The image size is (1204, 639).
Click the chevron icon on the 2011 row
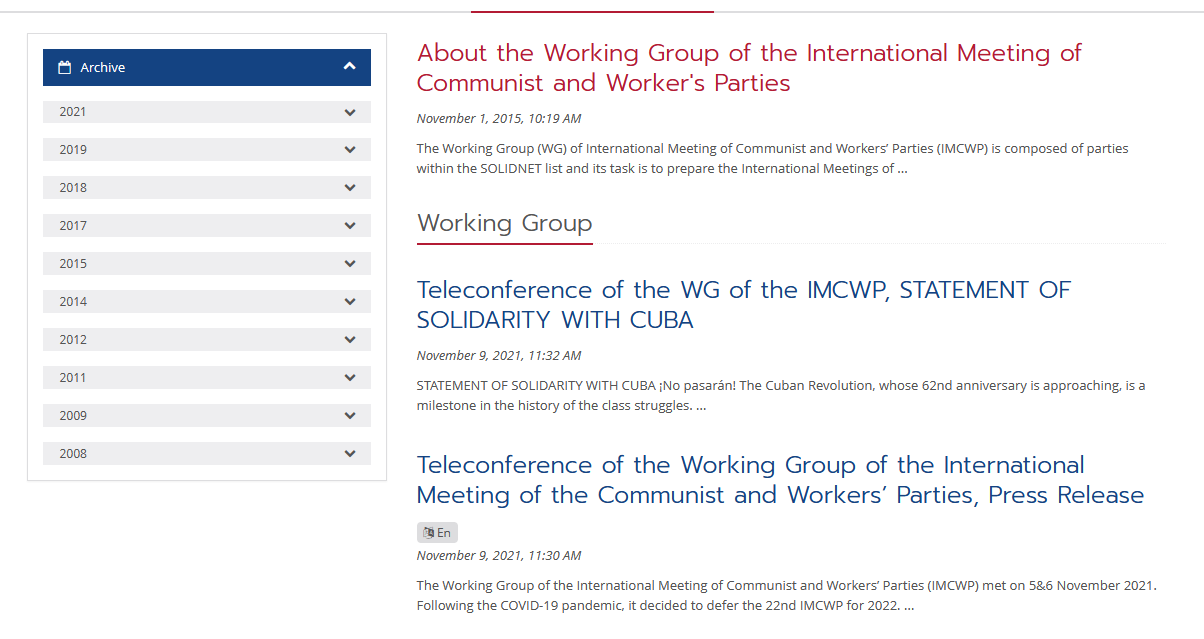coord(350,378)
